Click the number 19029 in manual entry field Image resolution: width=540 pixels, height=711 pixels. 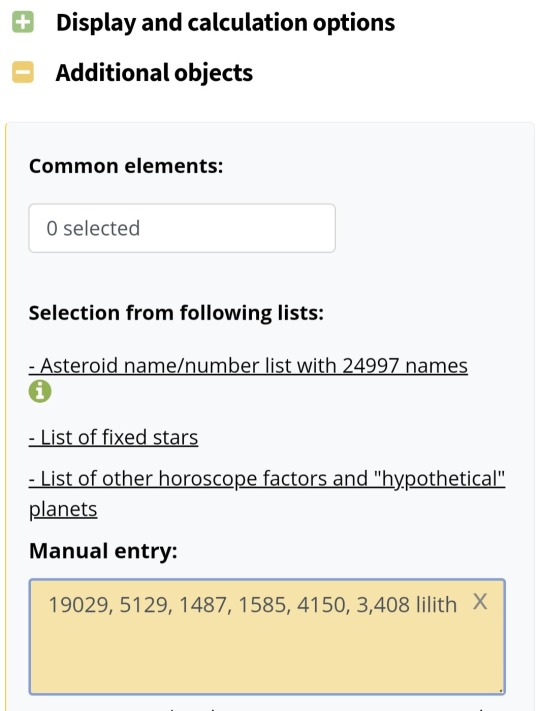(x=78, y=605)
